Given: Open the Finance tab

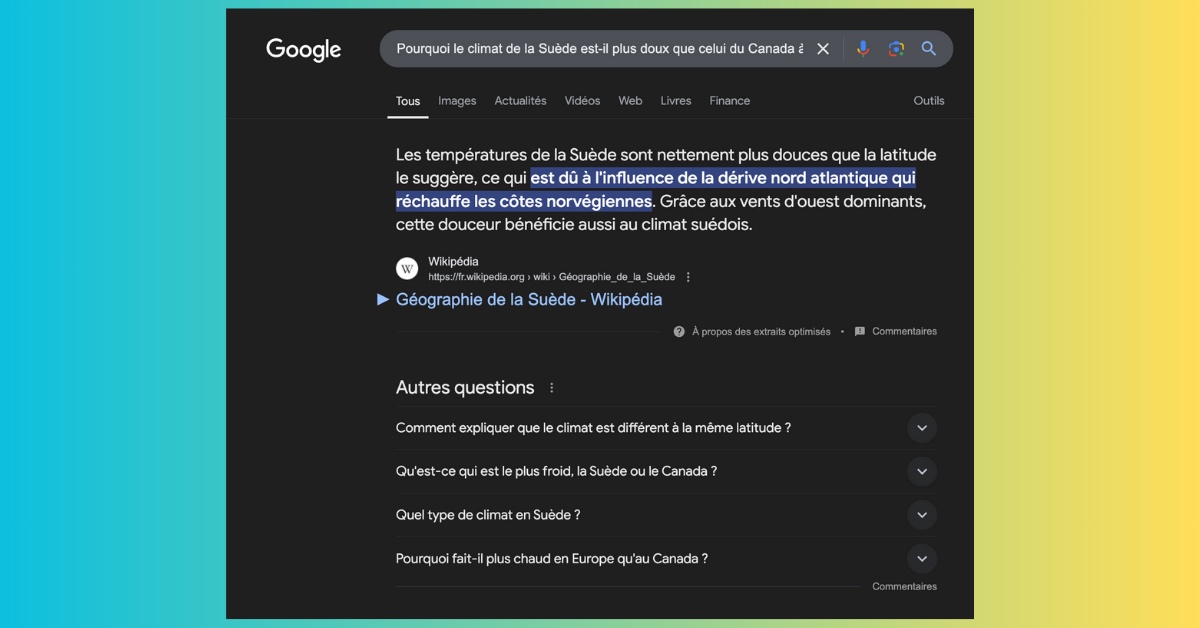Looking at the screenshot, I should pyautogui.click(x=730, y=101).
